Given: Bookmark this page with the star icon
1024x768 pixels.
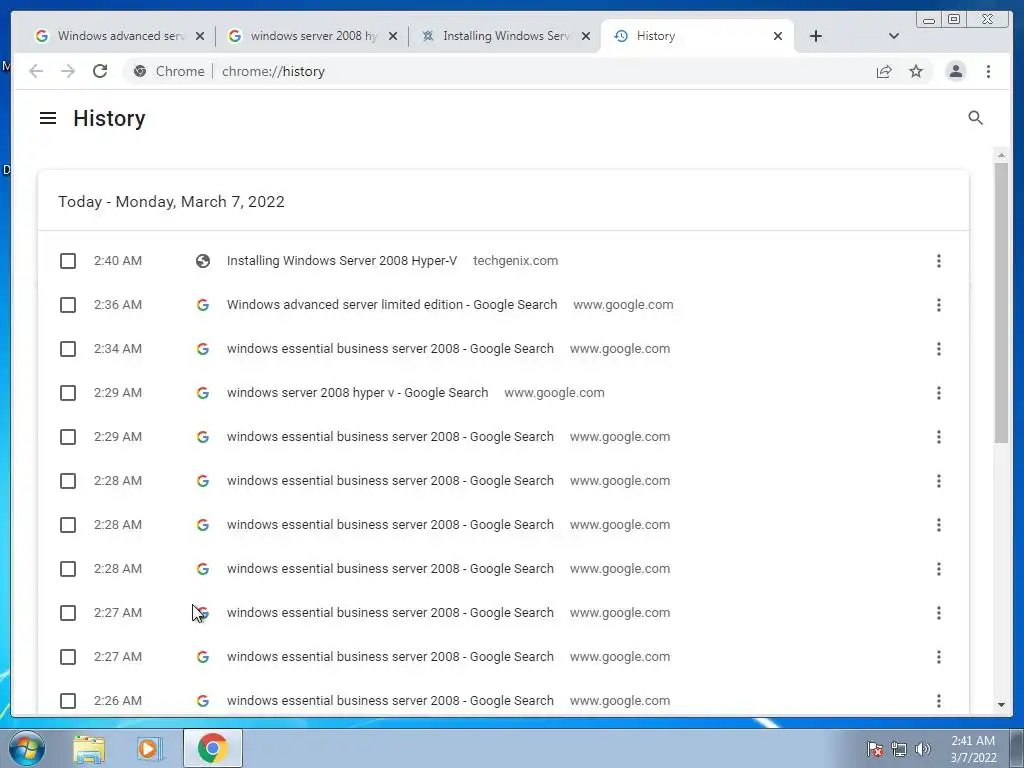Looking at the screenshot, I should click(916, 71).
